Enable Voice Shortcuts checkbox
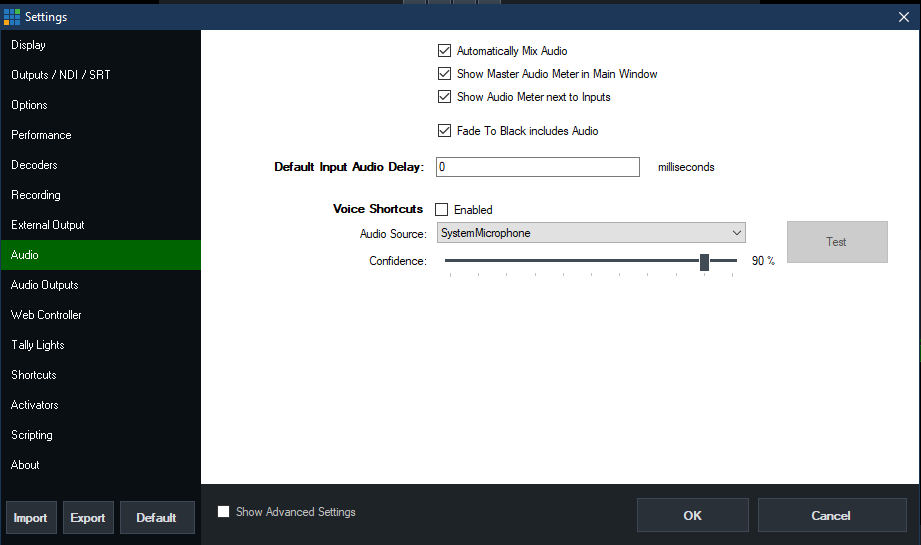Viewport: 921px width, 545px height. (x=441, y=210)
